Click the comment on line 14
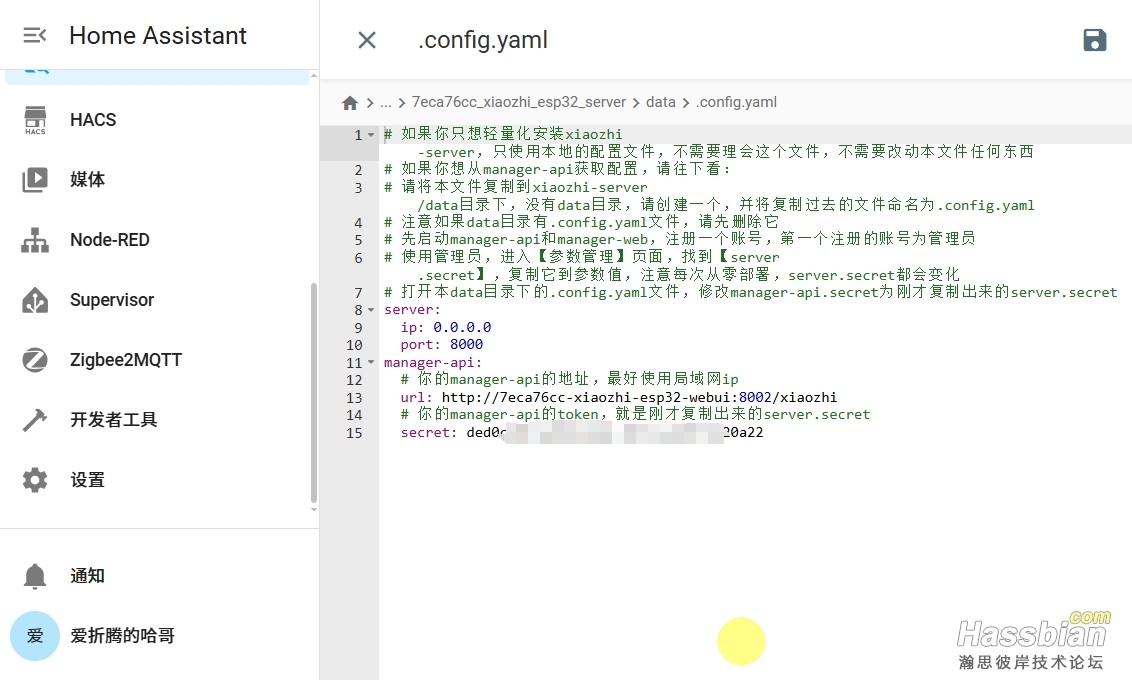Image resolution: width=1132 pixels, height=680 pixels. [x=635, y=415]
